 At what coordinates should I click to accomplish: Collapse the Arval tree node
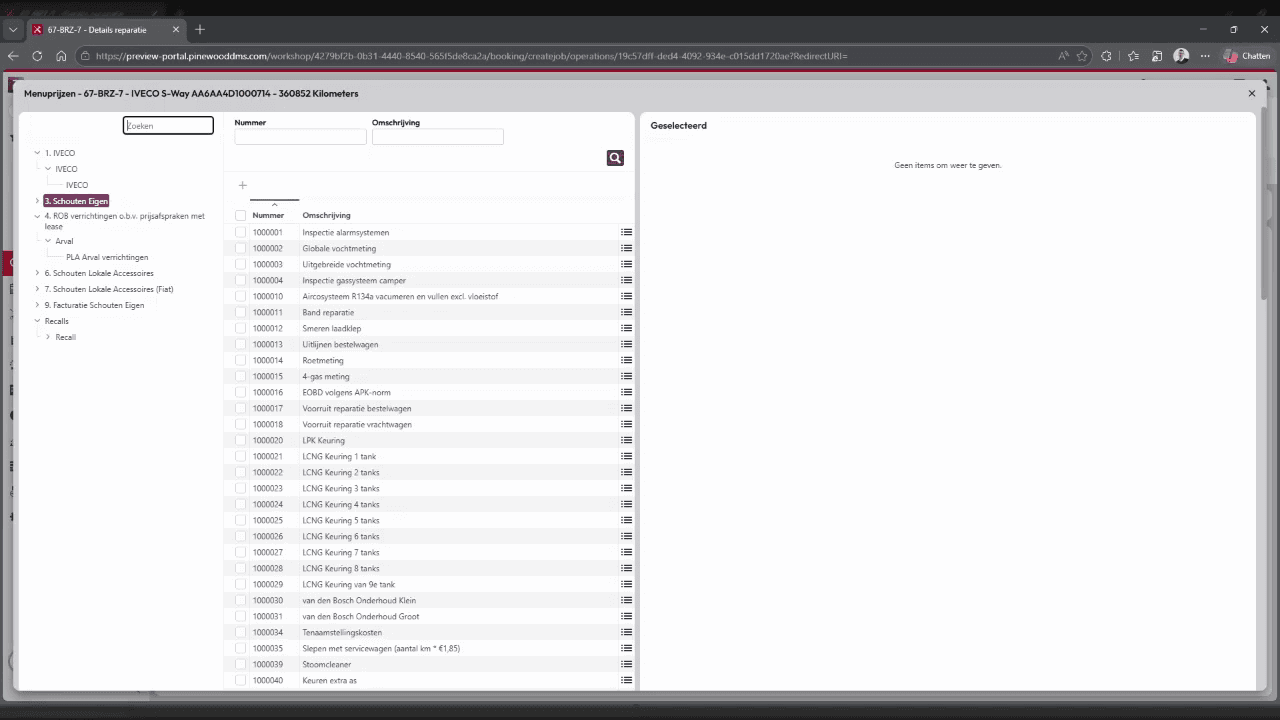pos(48,241)
